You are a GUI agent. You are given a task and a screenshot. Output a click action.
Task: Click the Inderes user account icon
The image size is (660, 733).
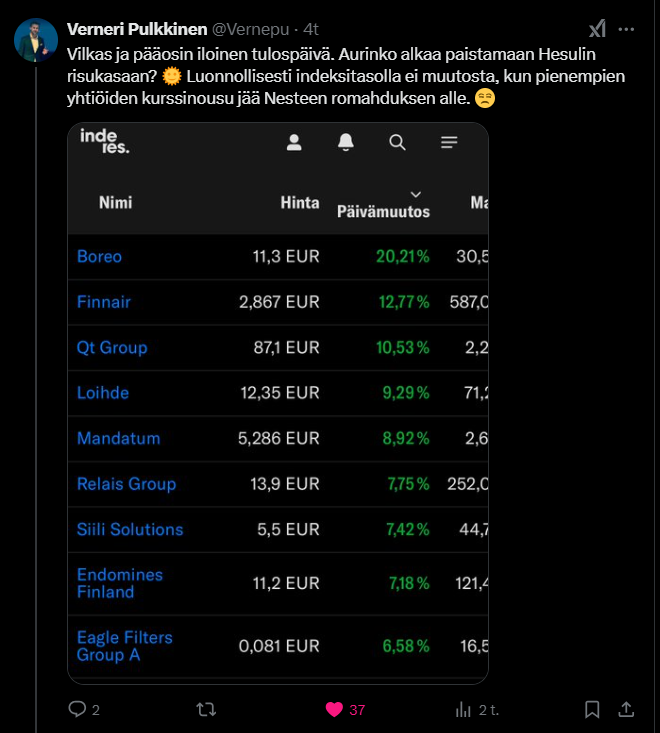294,143
